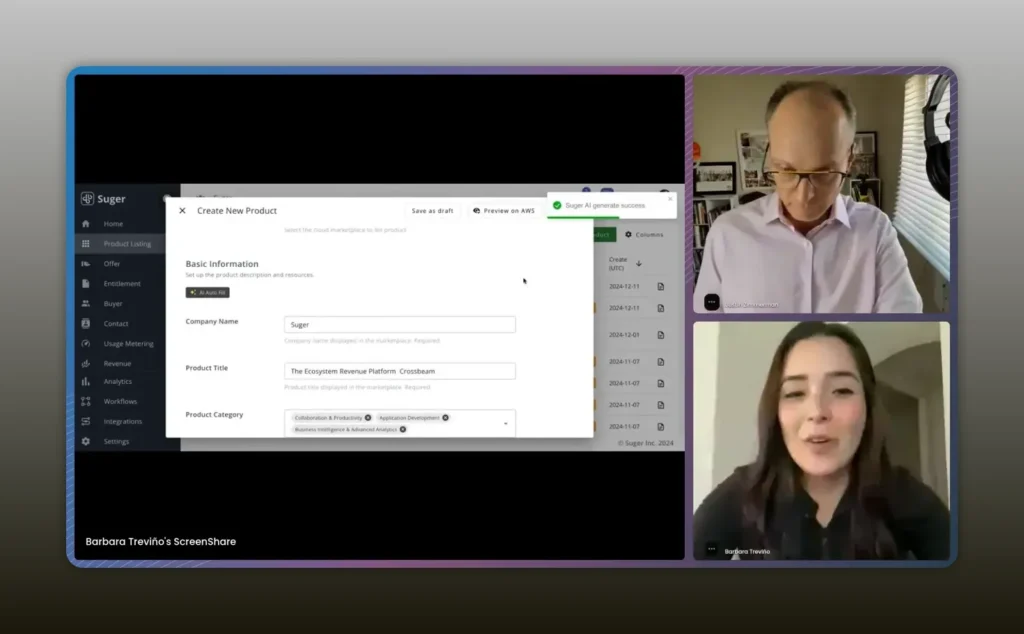
Task: Click the Preview on AWS button
Action: 504,211
